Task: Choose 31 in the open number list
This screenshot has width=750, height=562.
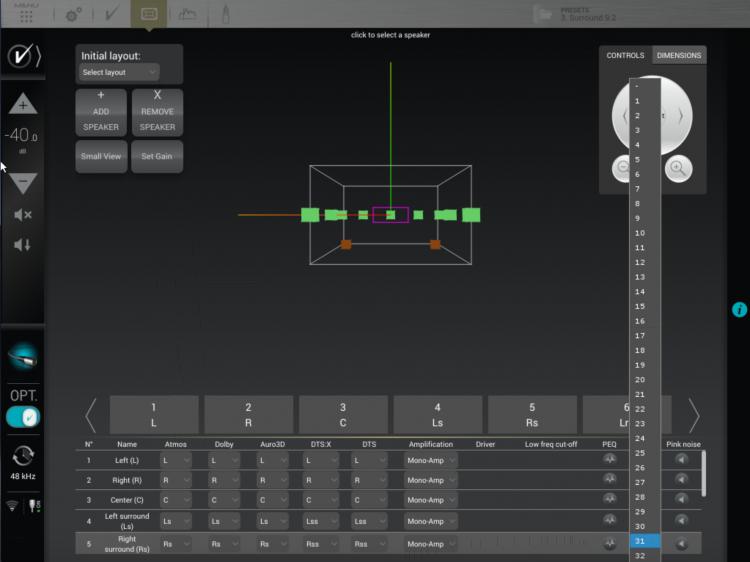Action: (644, 541)
